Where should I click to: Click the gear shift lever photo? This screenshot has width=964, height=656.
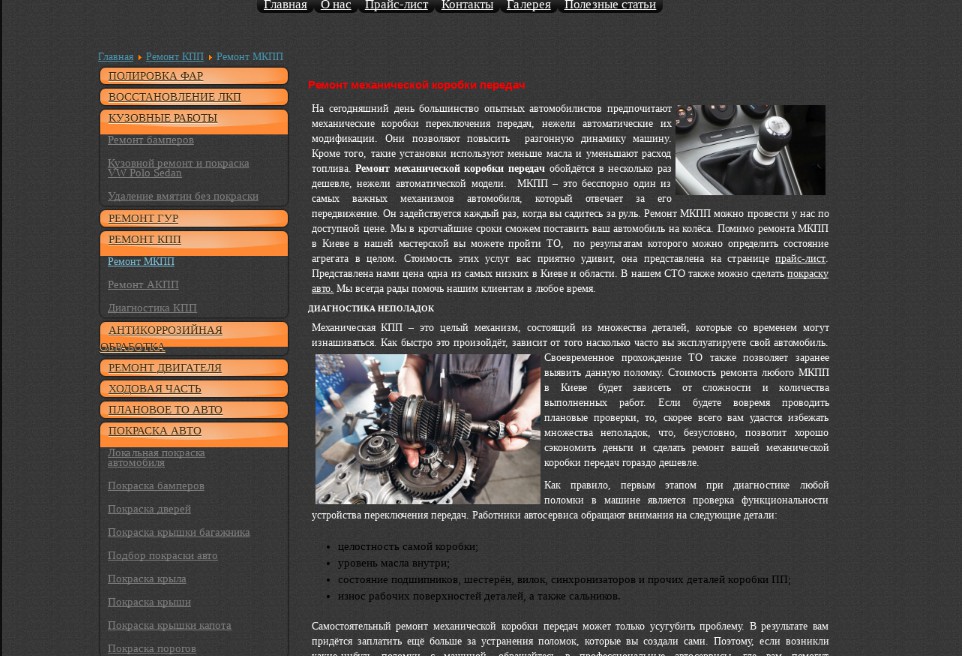[x=750, y=150]
